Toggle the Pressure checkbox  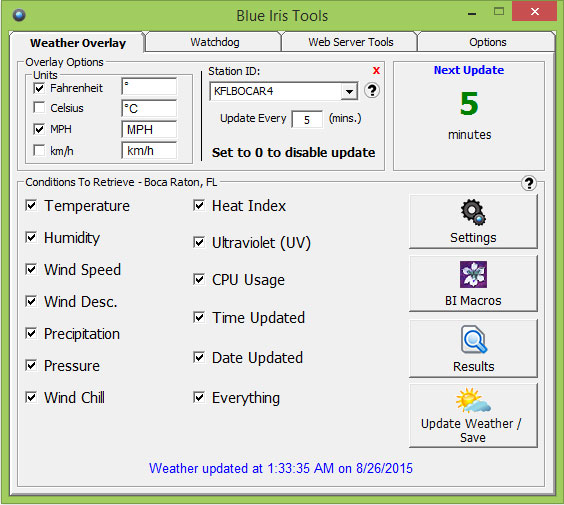[31, 365]
